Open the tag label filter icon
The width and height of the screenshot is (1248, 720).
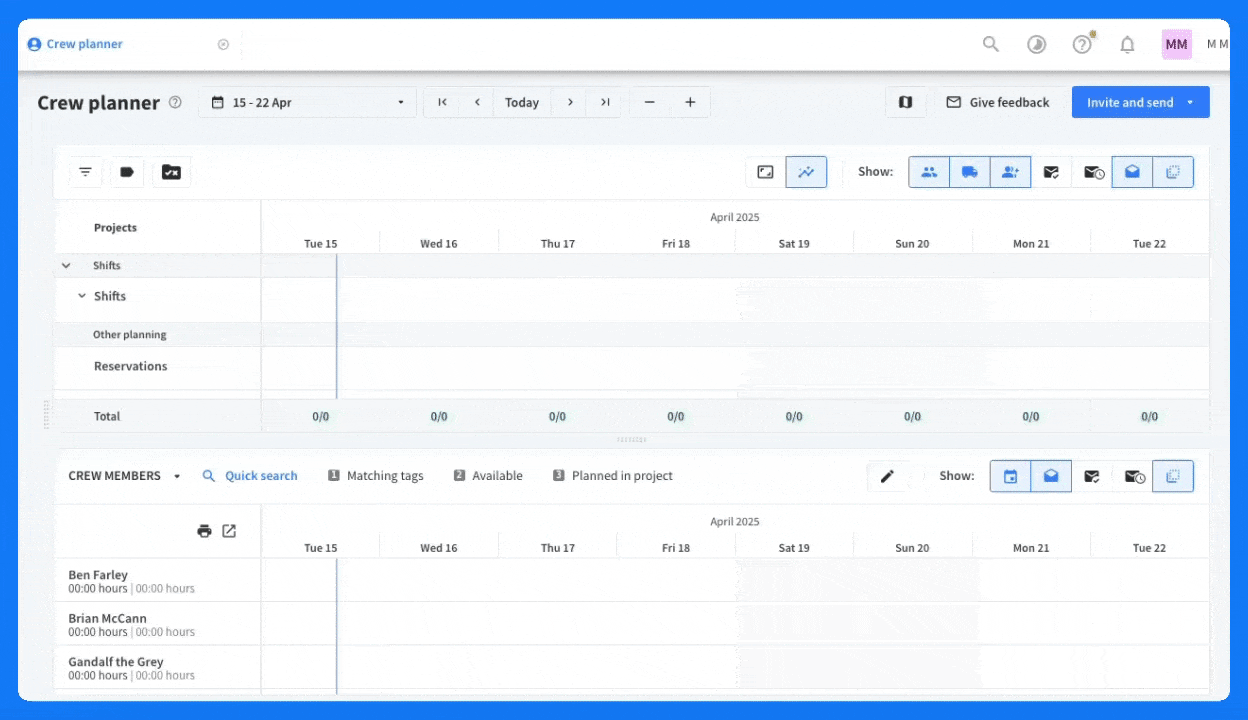[x=127, y=172]
